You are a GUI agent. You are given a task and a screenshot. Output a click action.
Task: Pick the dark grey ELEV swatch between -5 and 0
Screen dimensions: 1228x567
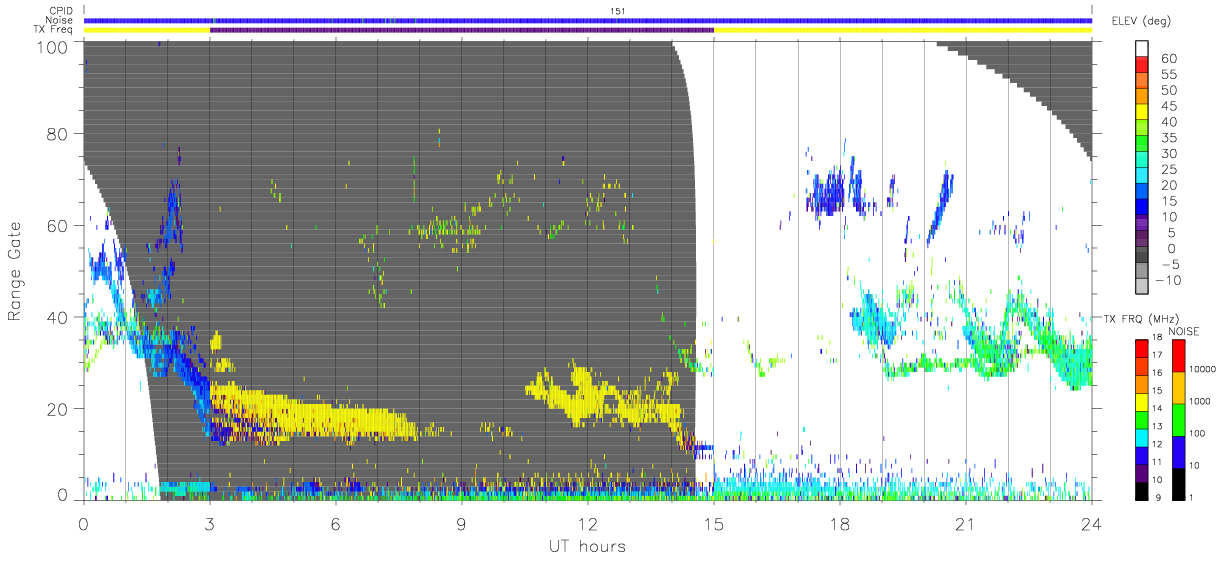(x=1142, y=254)
